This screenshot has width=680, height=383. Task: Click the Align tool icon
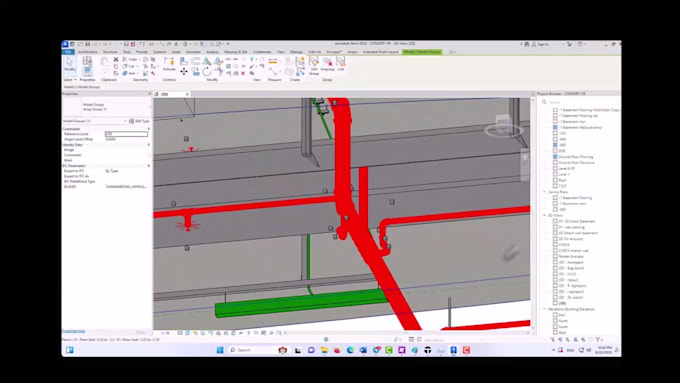(x=184, y=61)
